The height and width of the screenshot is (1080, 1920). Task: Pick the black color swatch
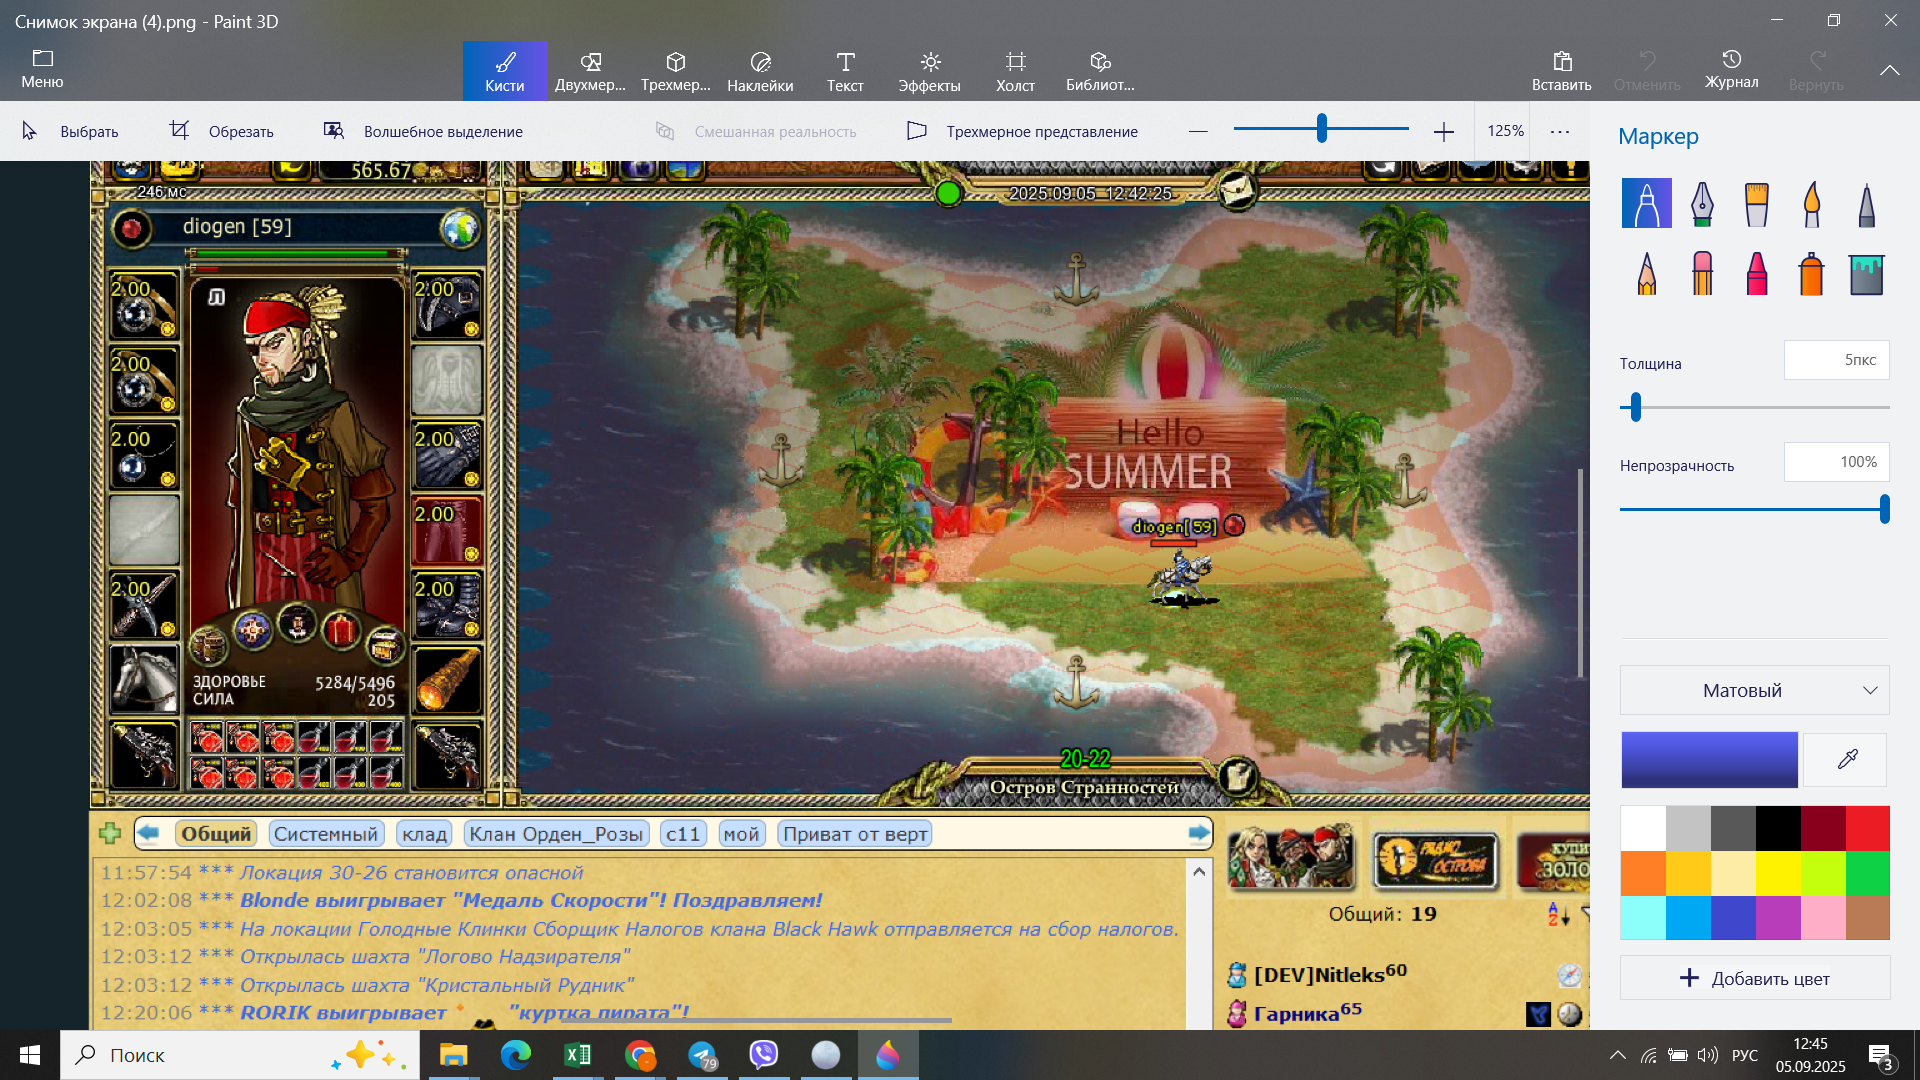tap(1778, 828)
